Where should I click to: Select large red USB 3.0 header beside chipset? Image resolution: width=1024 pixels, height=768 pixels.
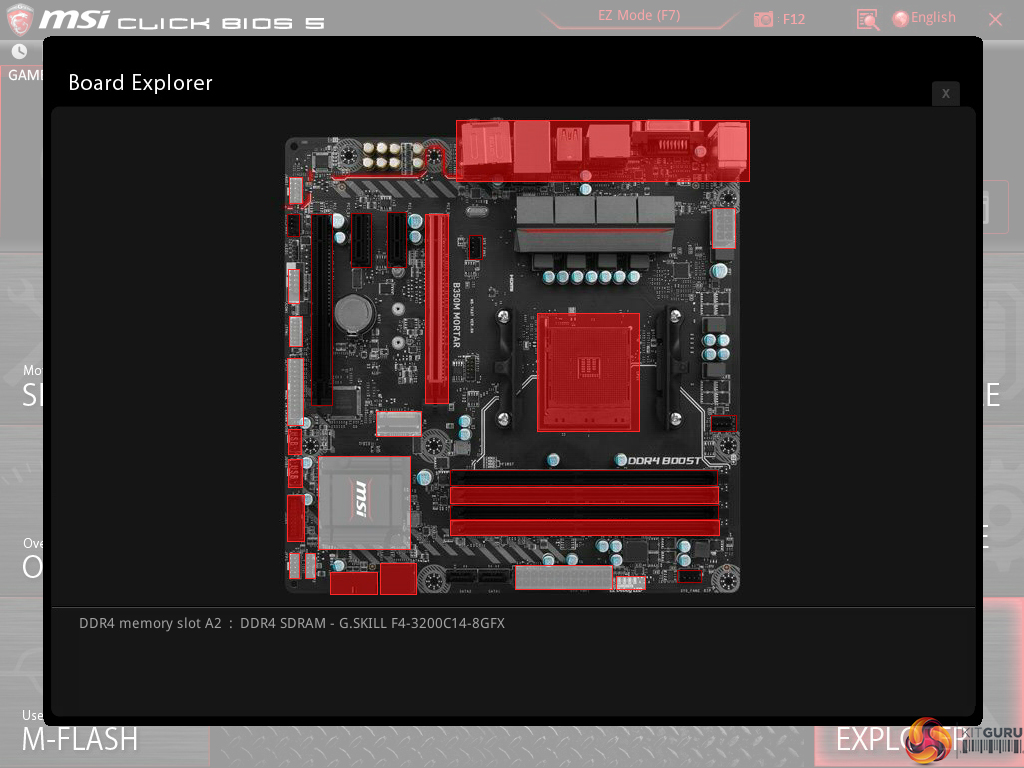tap(296, 518)
